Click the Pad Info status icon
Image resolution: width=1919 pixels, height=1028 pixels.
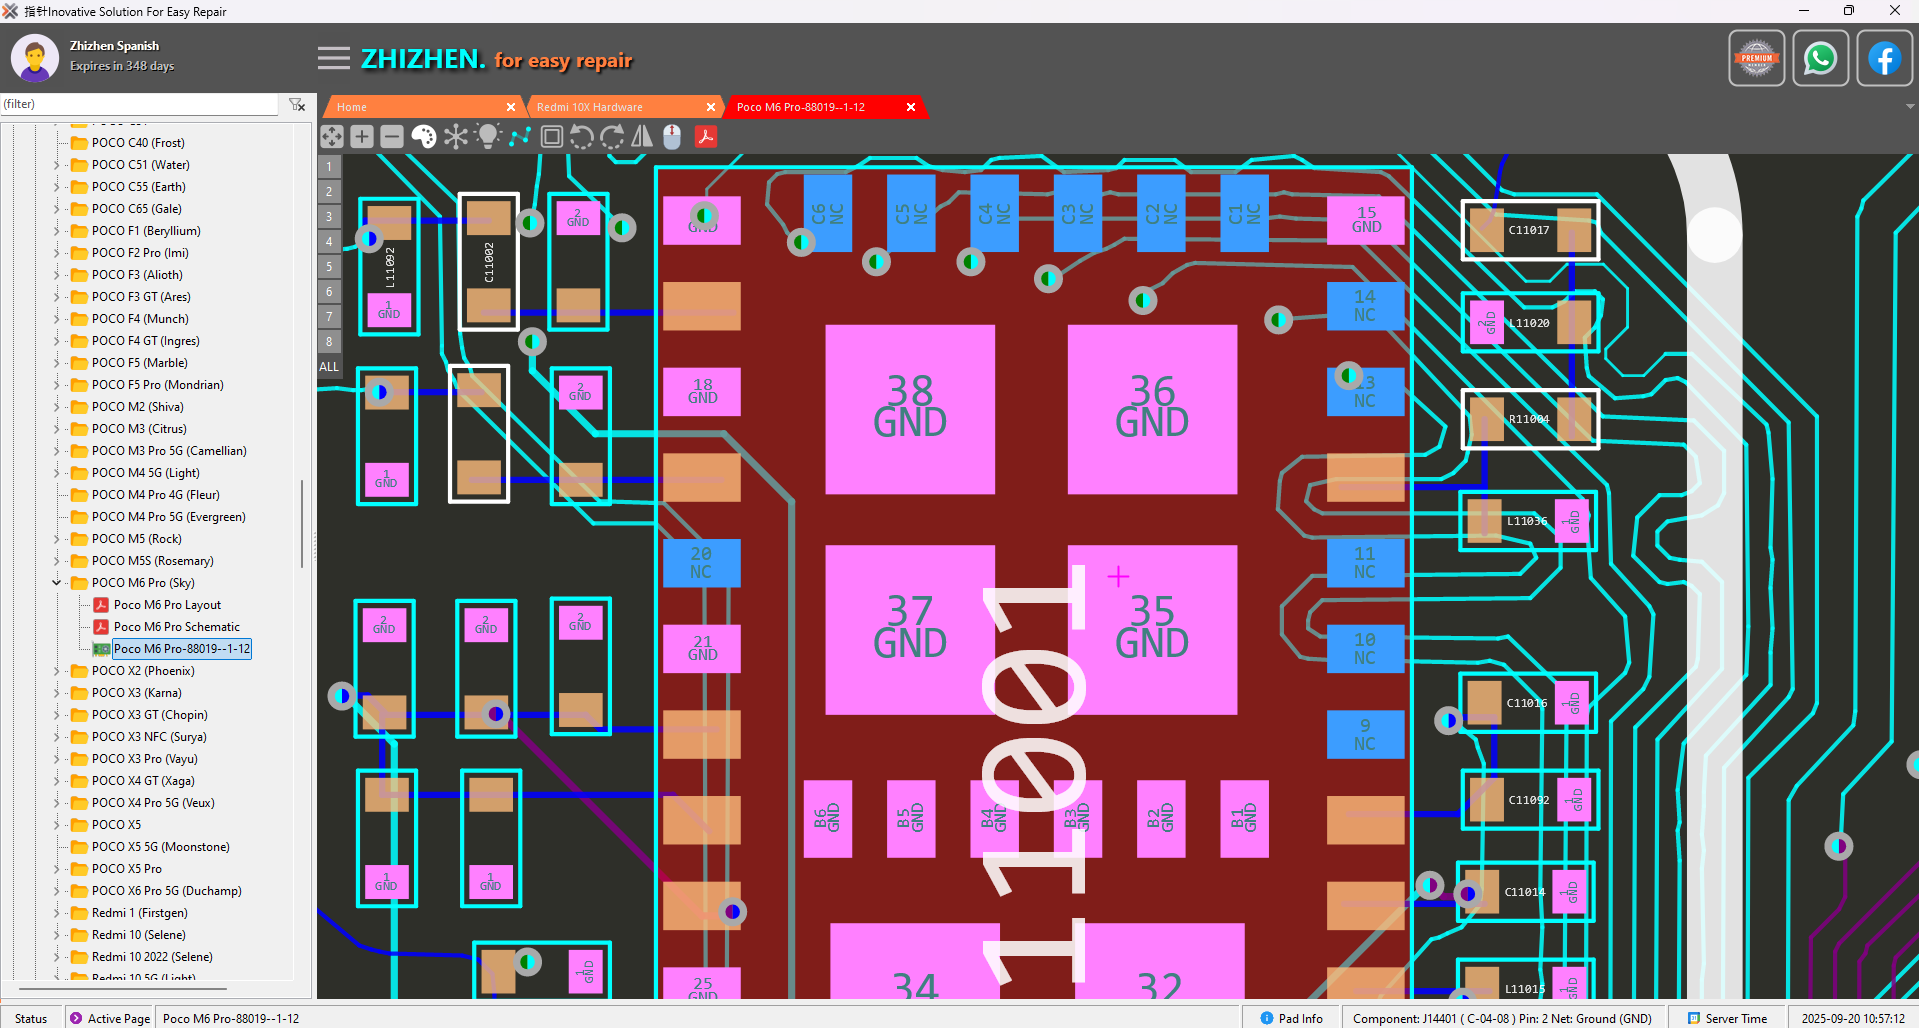tap(1267, 1018)
